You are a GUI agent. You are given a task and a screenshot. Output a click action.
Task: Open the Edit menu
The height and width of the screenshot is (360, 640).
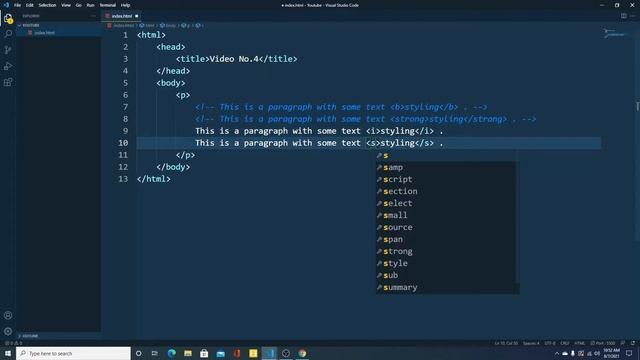pos(30,5)
